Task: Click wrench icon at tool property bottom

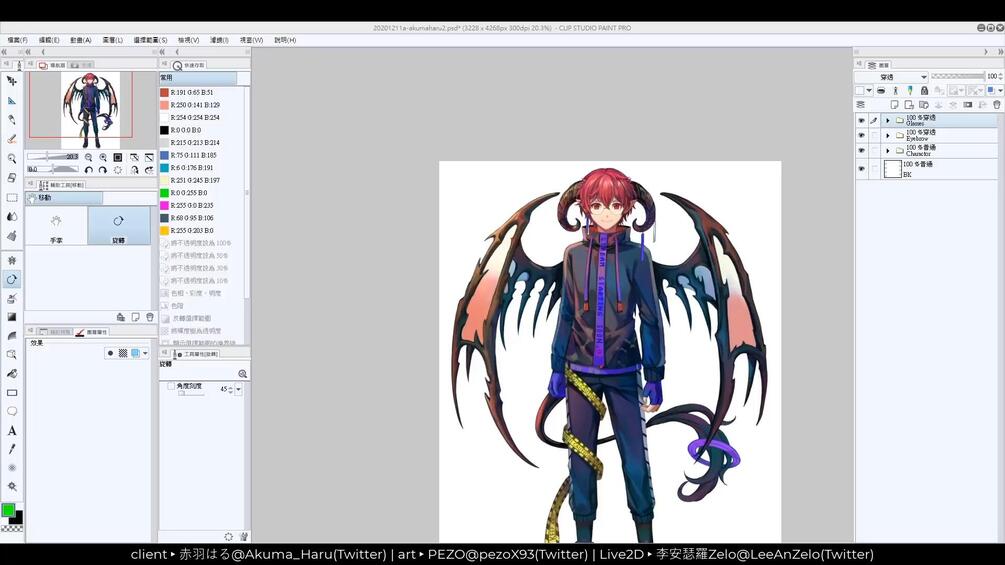Action: click(244, 536)
